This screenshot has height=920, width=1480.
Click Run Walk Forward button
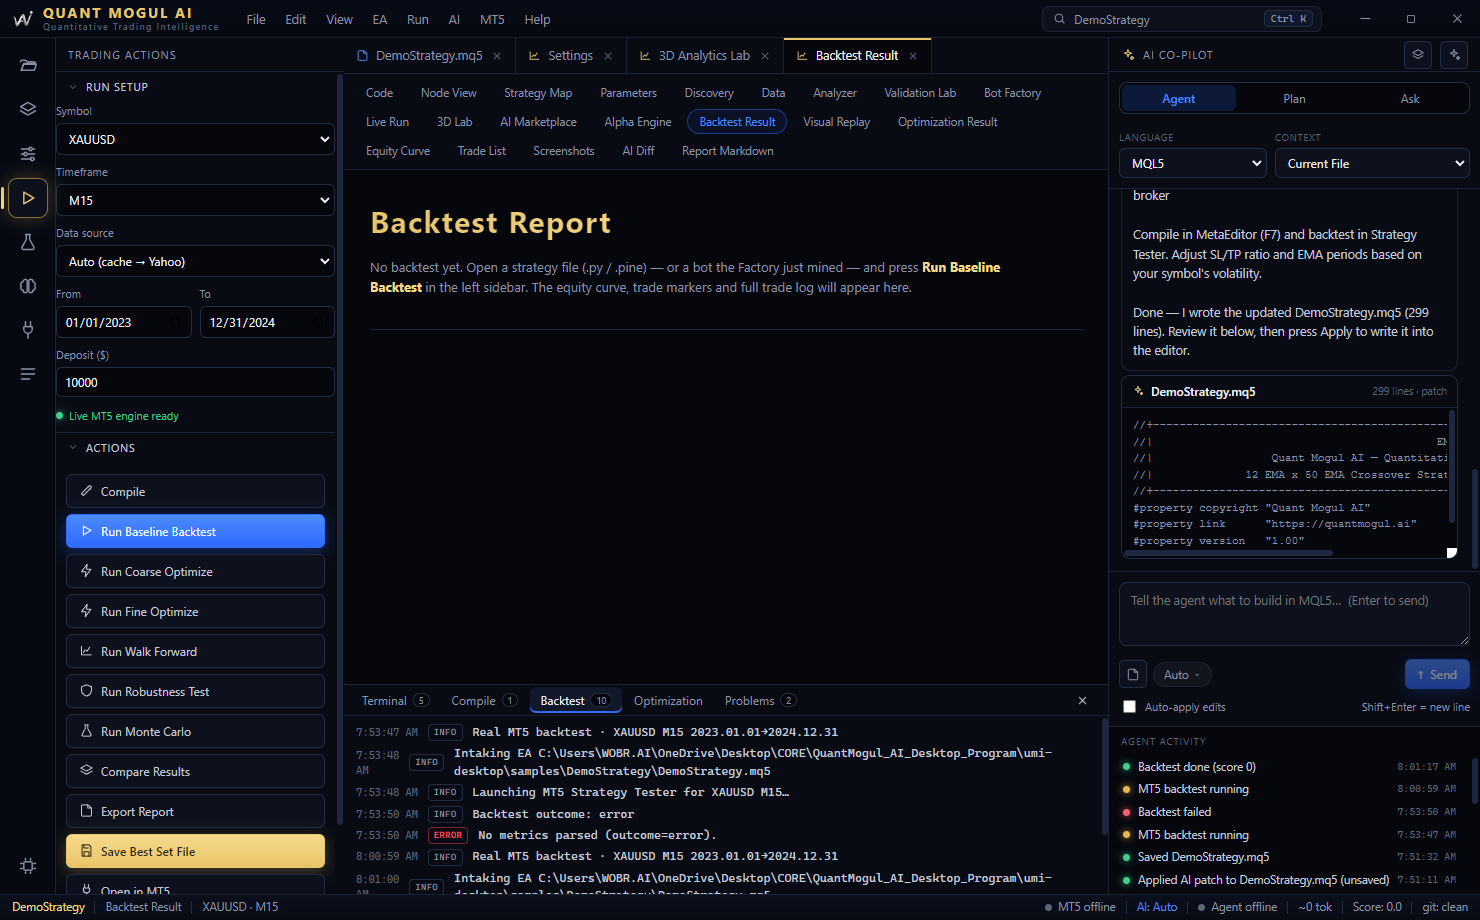click(195, 651)
